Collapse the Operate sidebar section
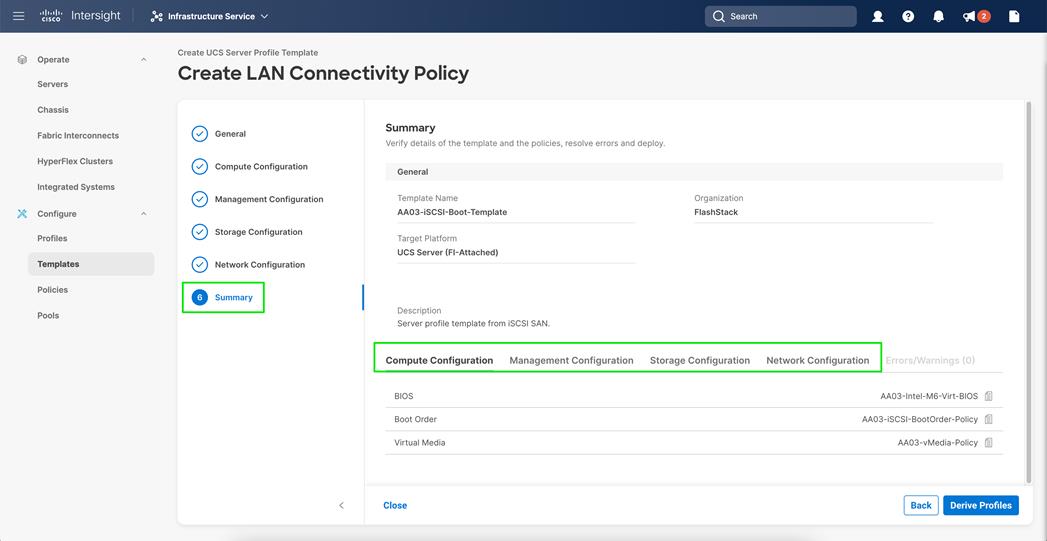This screenshot has height=541, width=1047. tap(143, 60)
